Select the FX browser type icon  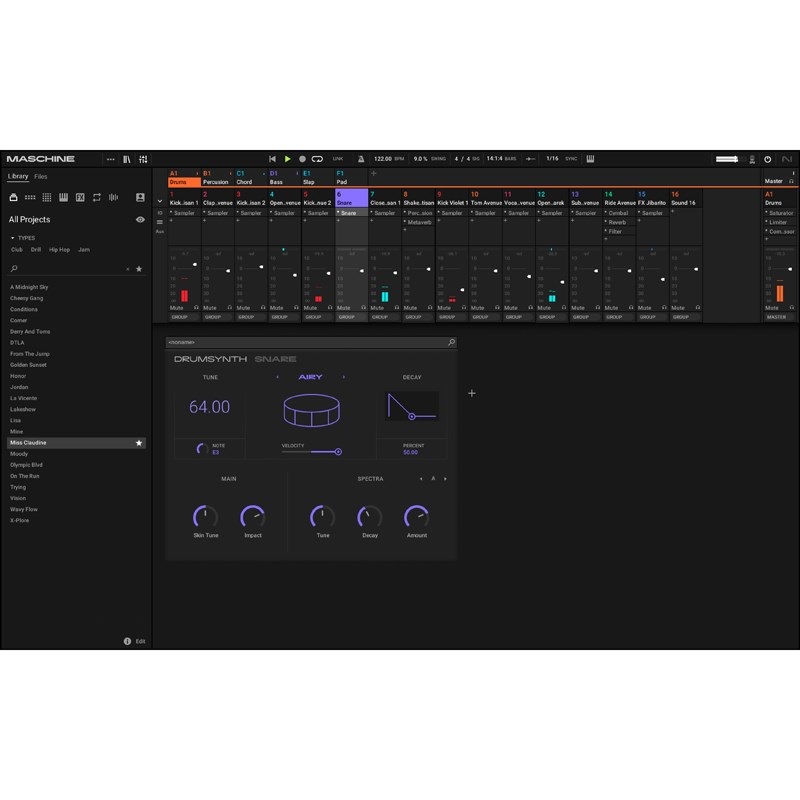[x=80, y=197]
